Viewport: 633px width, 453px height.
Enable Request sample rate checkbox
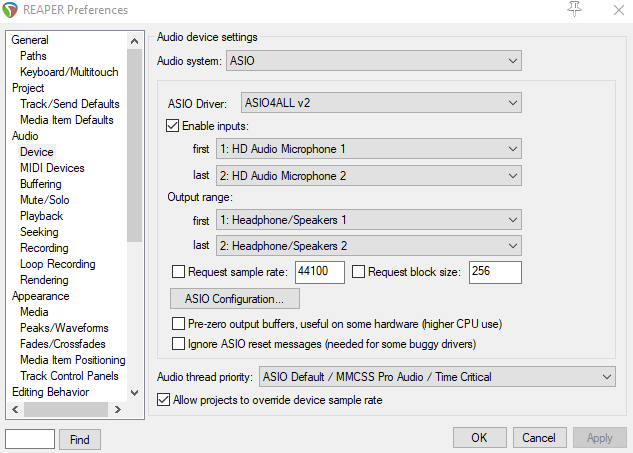point(178,272)
